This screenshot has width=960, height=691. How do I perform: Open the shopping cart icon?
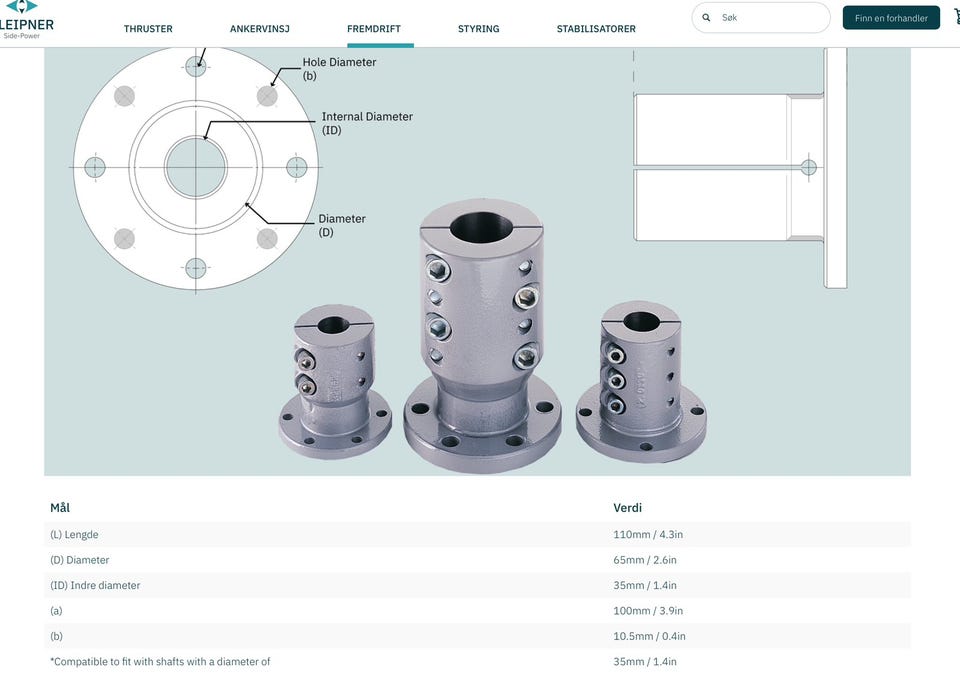pyautogui.click(x=956, y=17)
